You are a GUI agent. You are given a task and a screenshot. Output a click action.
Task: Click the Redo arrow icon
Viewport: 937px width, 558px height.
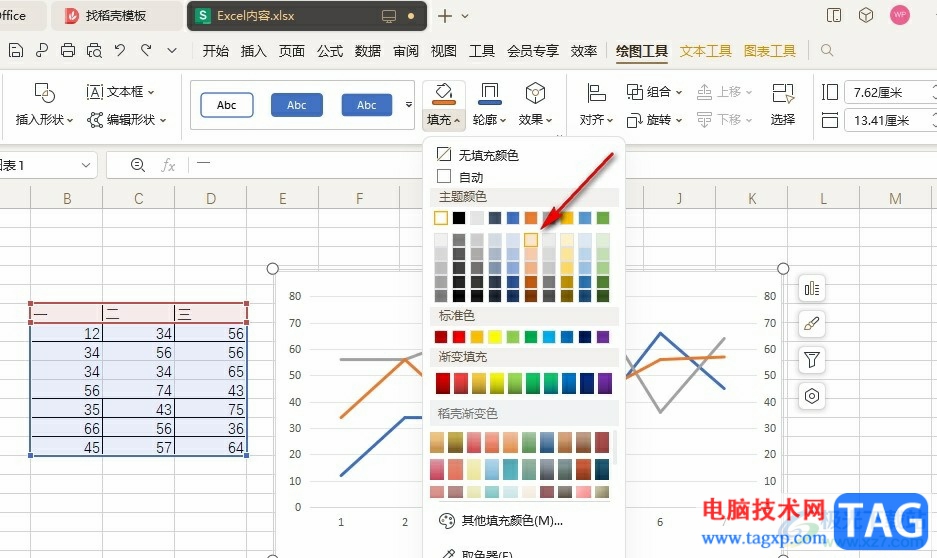click(146, 50)
